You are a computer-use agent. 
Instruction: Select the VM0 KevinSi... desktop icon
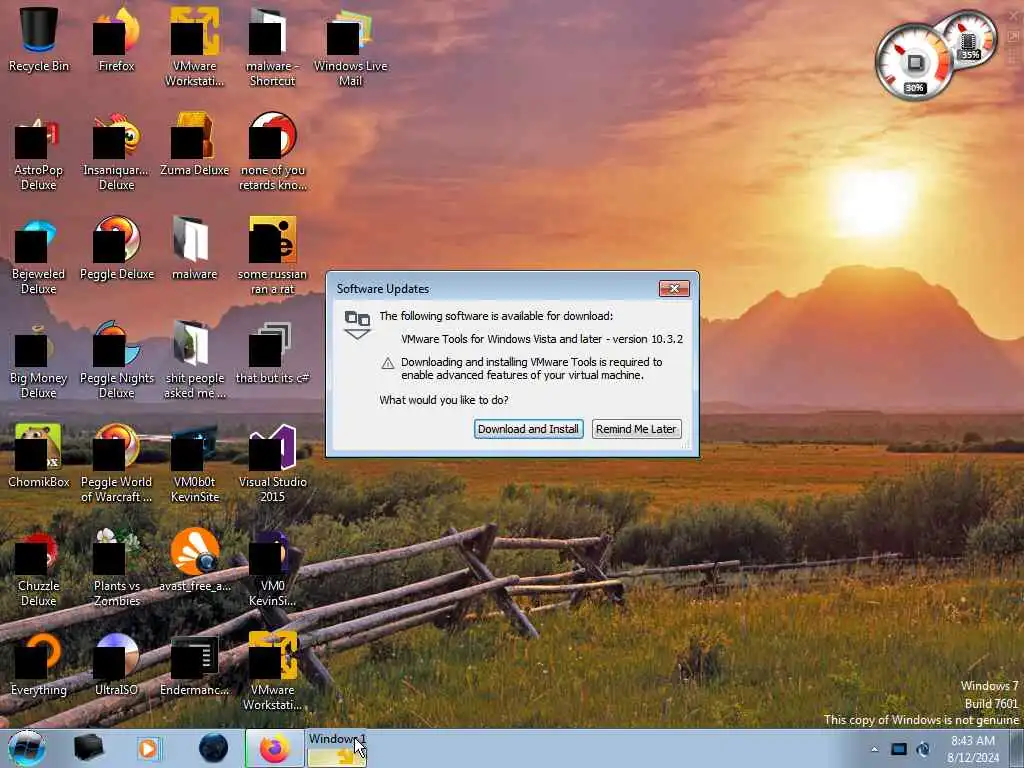272,567
